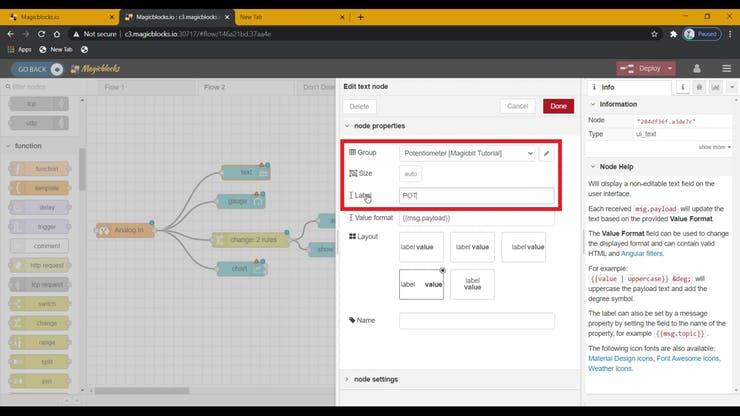Image resolution: width=740 pixels, height=416 pixels.
Task: Expand the node settings section
Action: pos(376,379)
